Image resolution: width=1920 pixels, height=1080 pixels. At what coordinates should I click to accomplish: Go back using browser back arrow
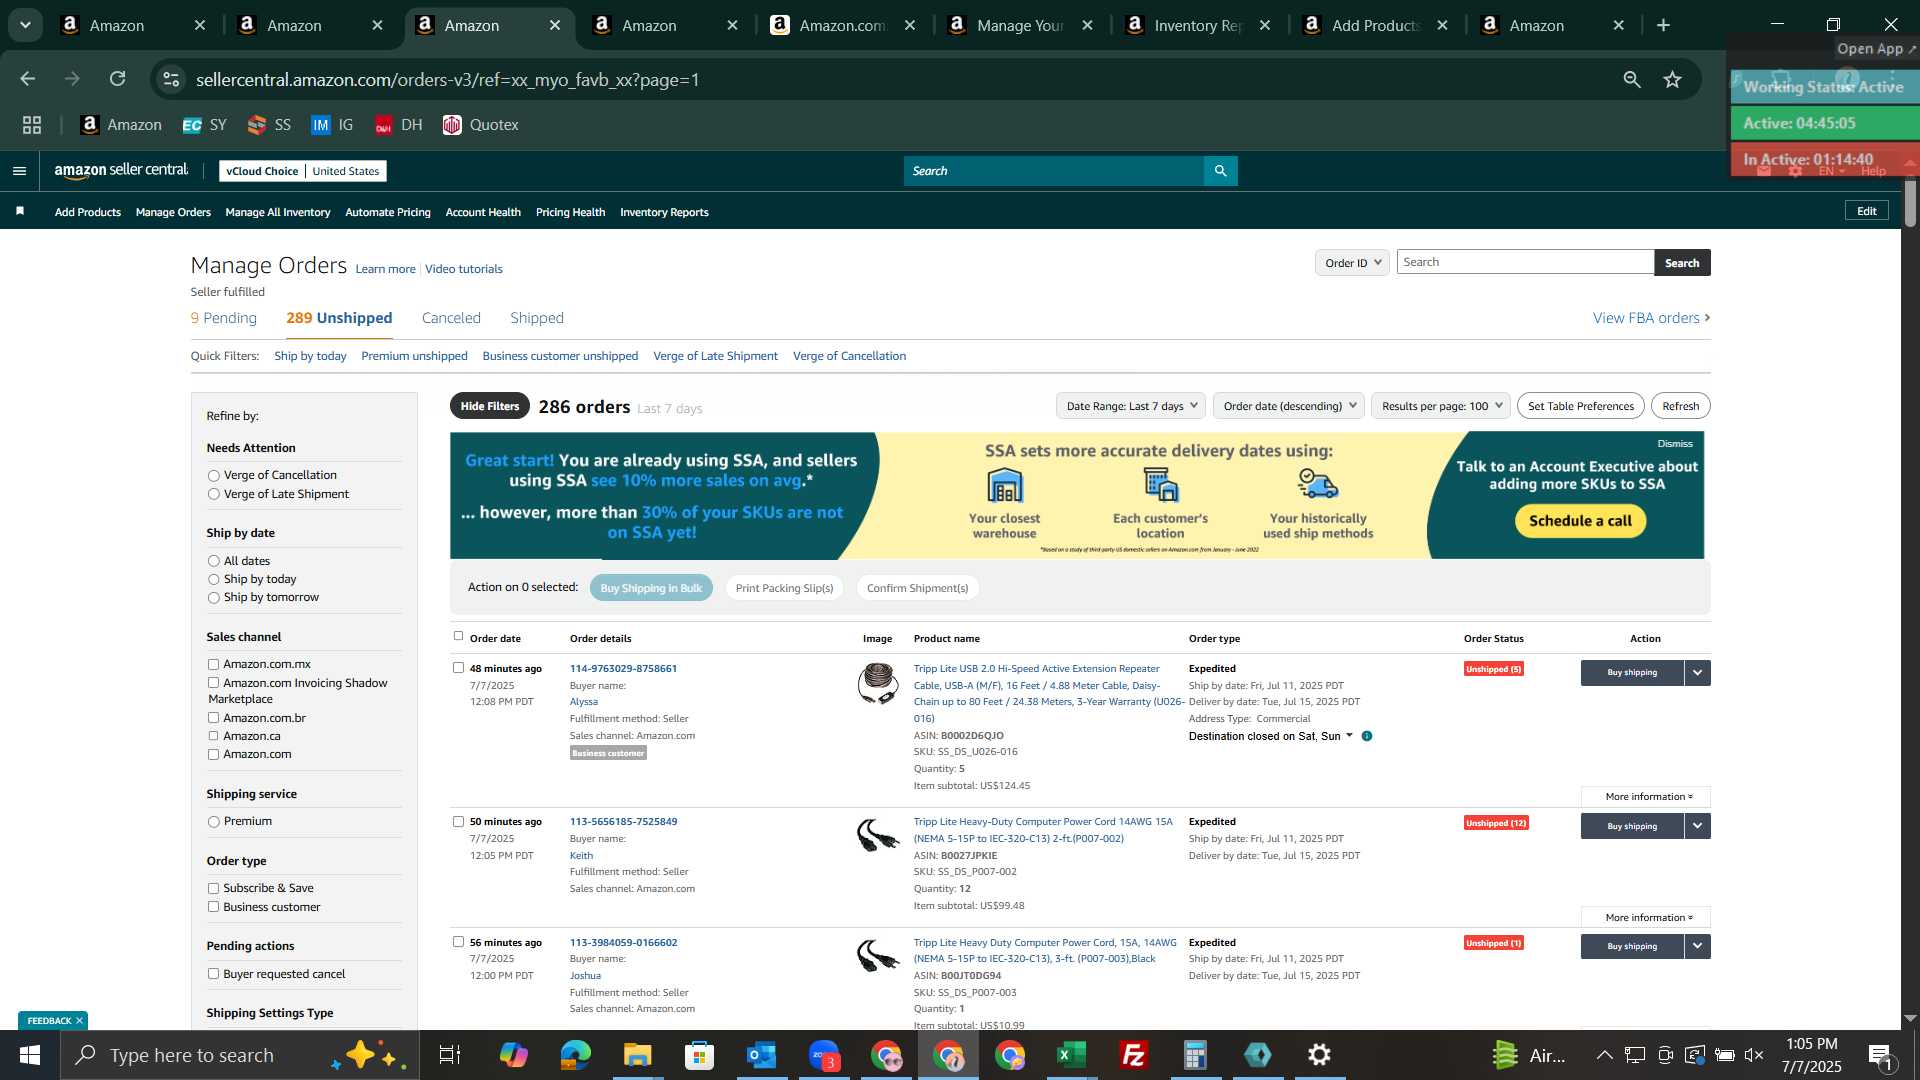click(x=28, y=79)
